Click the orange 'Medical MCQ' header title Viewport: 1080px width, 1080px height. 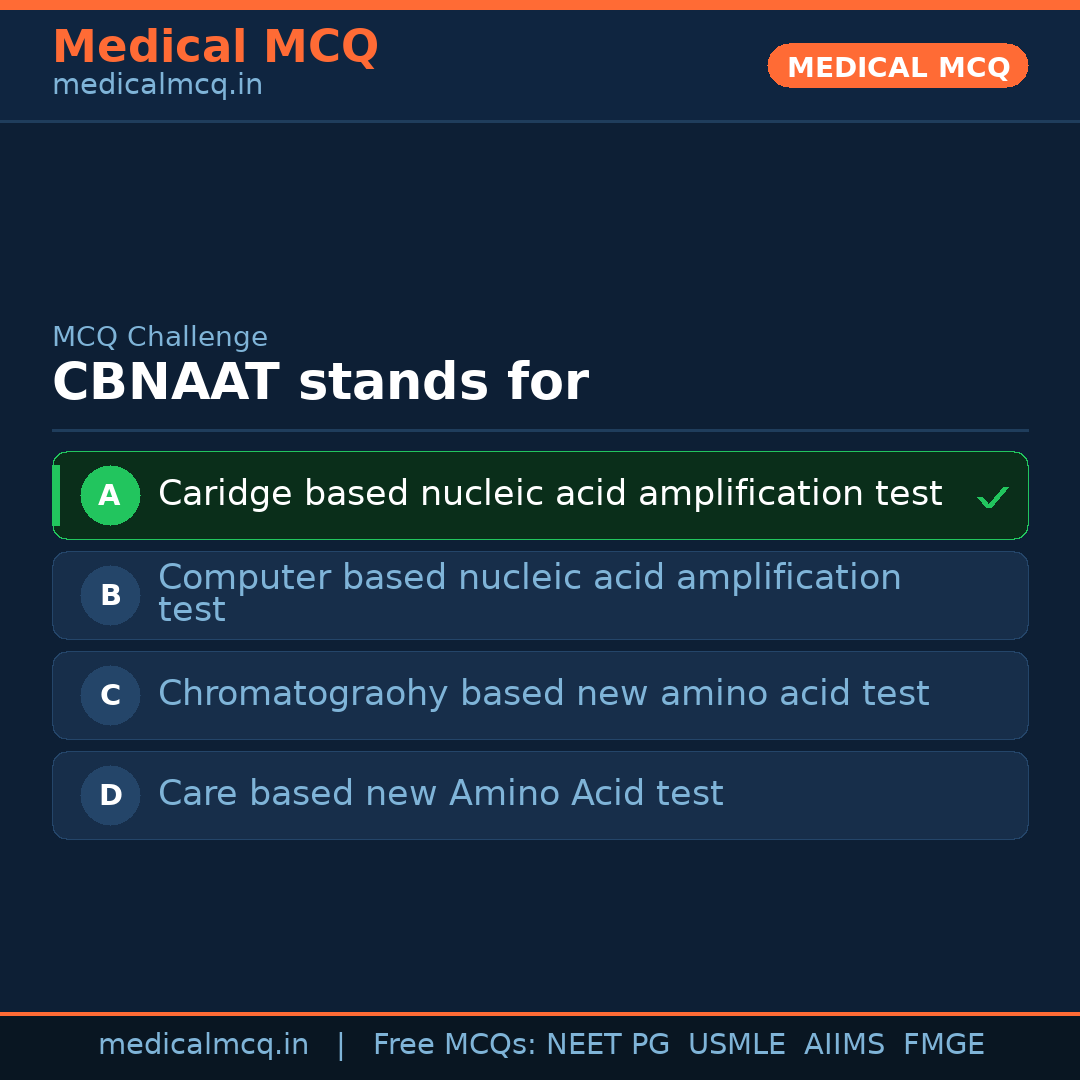click(215, 47)
